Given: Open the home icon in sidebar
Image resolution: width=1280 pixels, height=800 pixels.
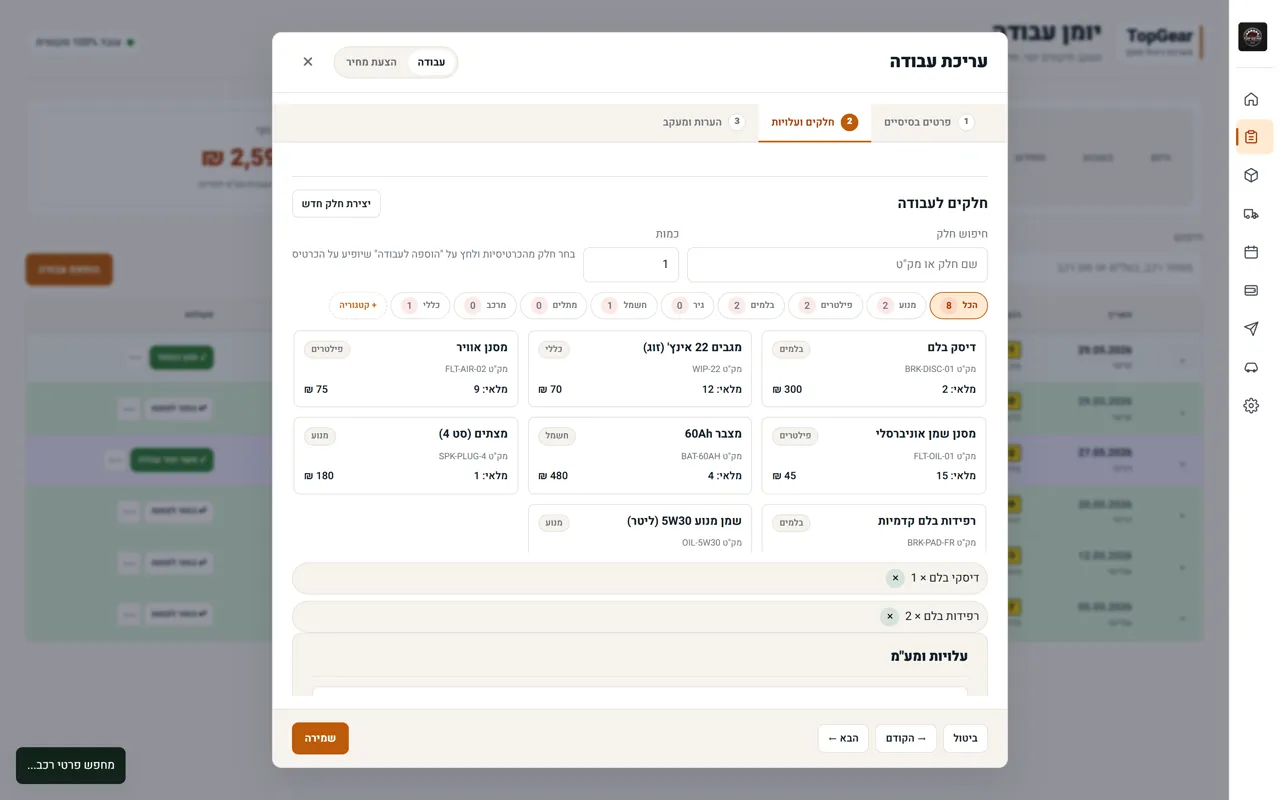Looking at the screenshot, I should 1251,99.
